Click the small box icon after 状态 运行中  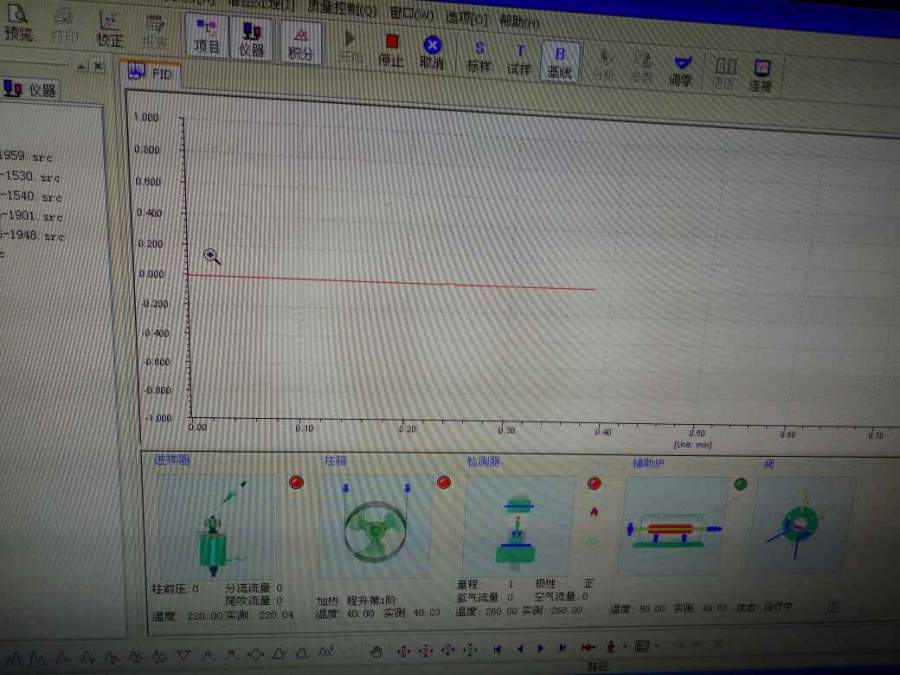(x=833, y=606)
